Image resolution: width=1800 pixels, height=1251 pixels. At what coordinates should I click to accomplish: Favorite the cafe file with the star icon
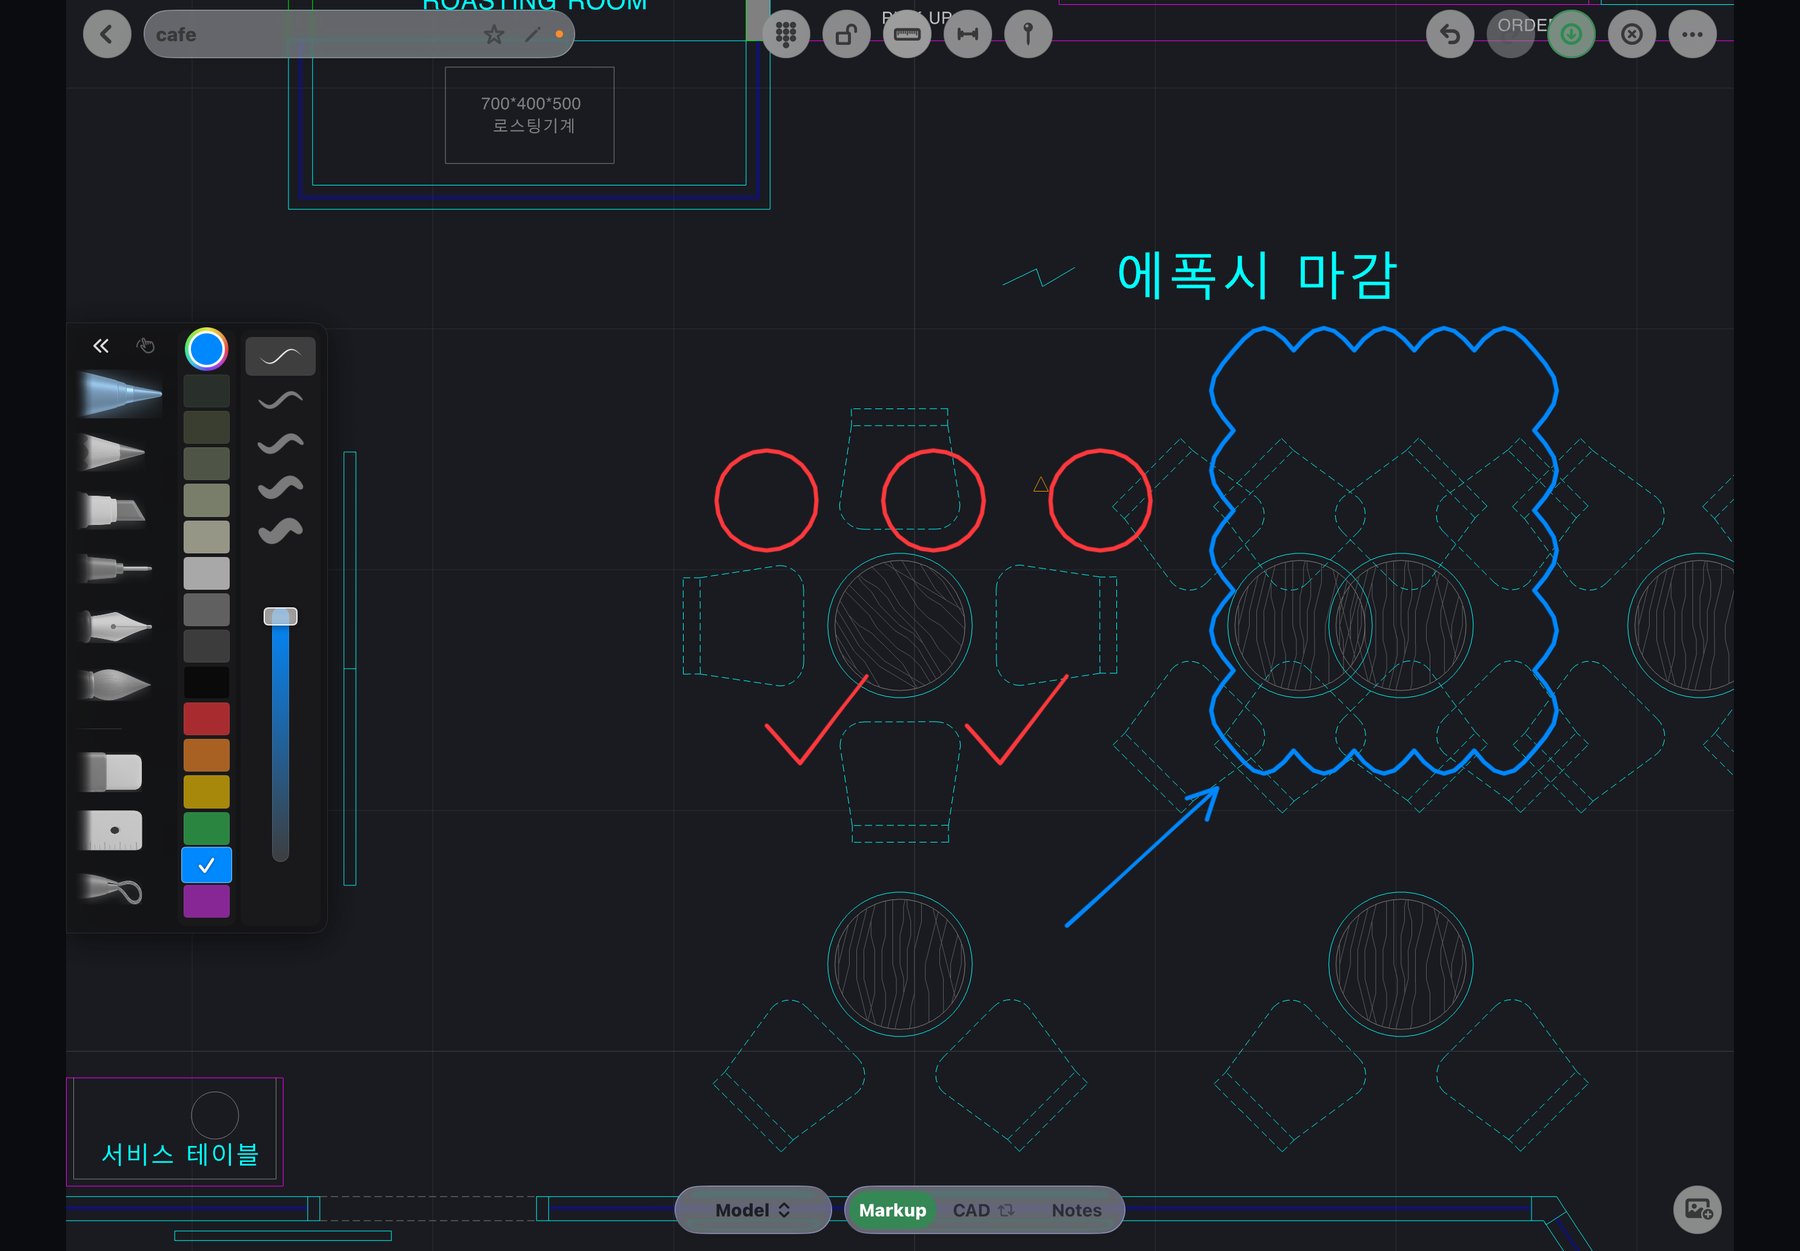click(x=494, y=35)
